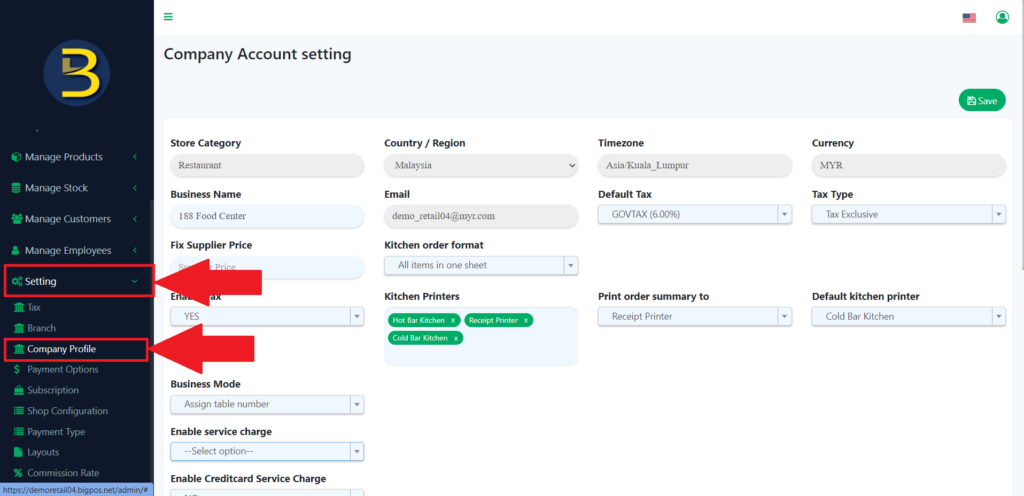
Task: Click the hamburger menu icon
Action: (168, 17)
